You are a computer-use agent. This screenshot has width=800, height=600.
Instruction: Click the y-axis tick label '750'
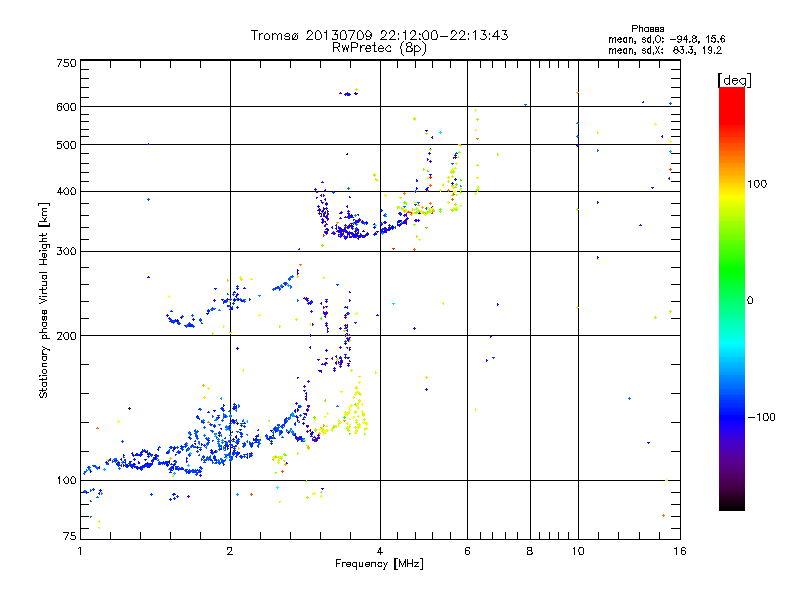(x=66, y=63)
